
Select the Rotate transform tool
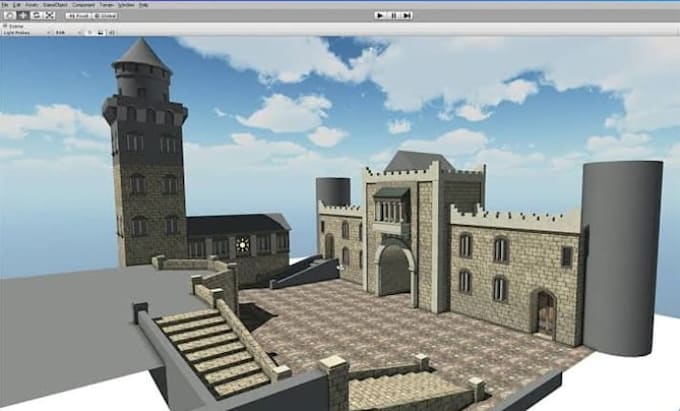[36, 16]
